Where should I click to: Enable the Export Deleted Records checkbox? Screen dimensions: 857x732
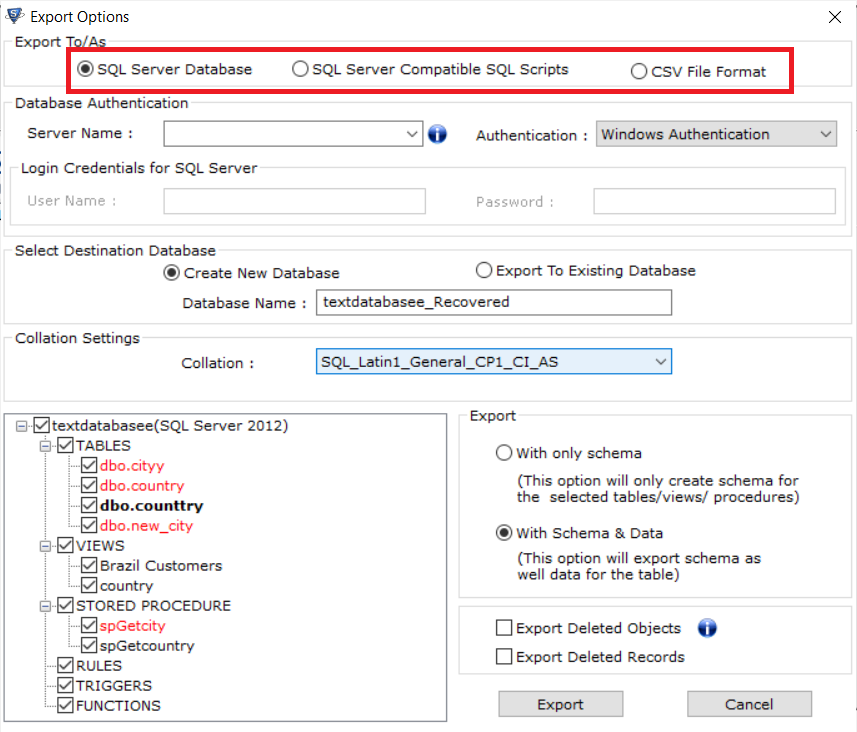(x=505, y=657)
